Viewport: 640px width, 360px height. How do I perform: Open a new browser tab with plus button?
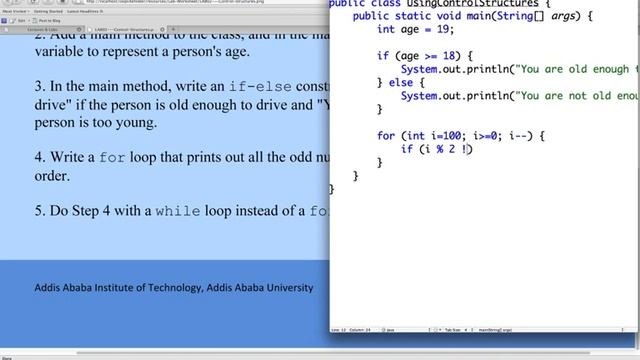pyautogui.click(x=173, y=29)
